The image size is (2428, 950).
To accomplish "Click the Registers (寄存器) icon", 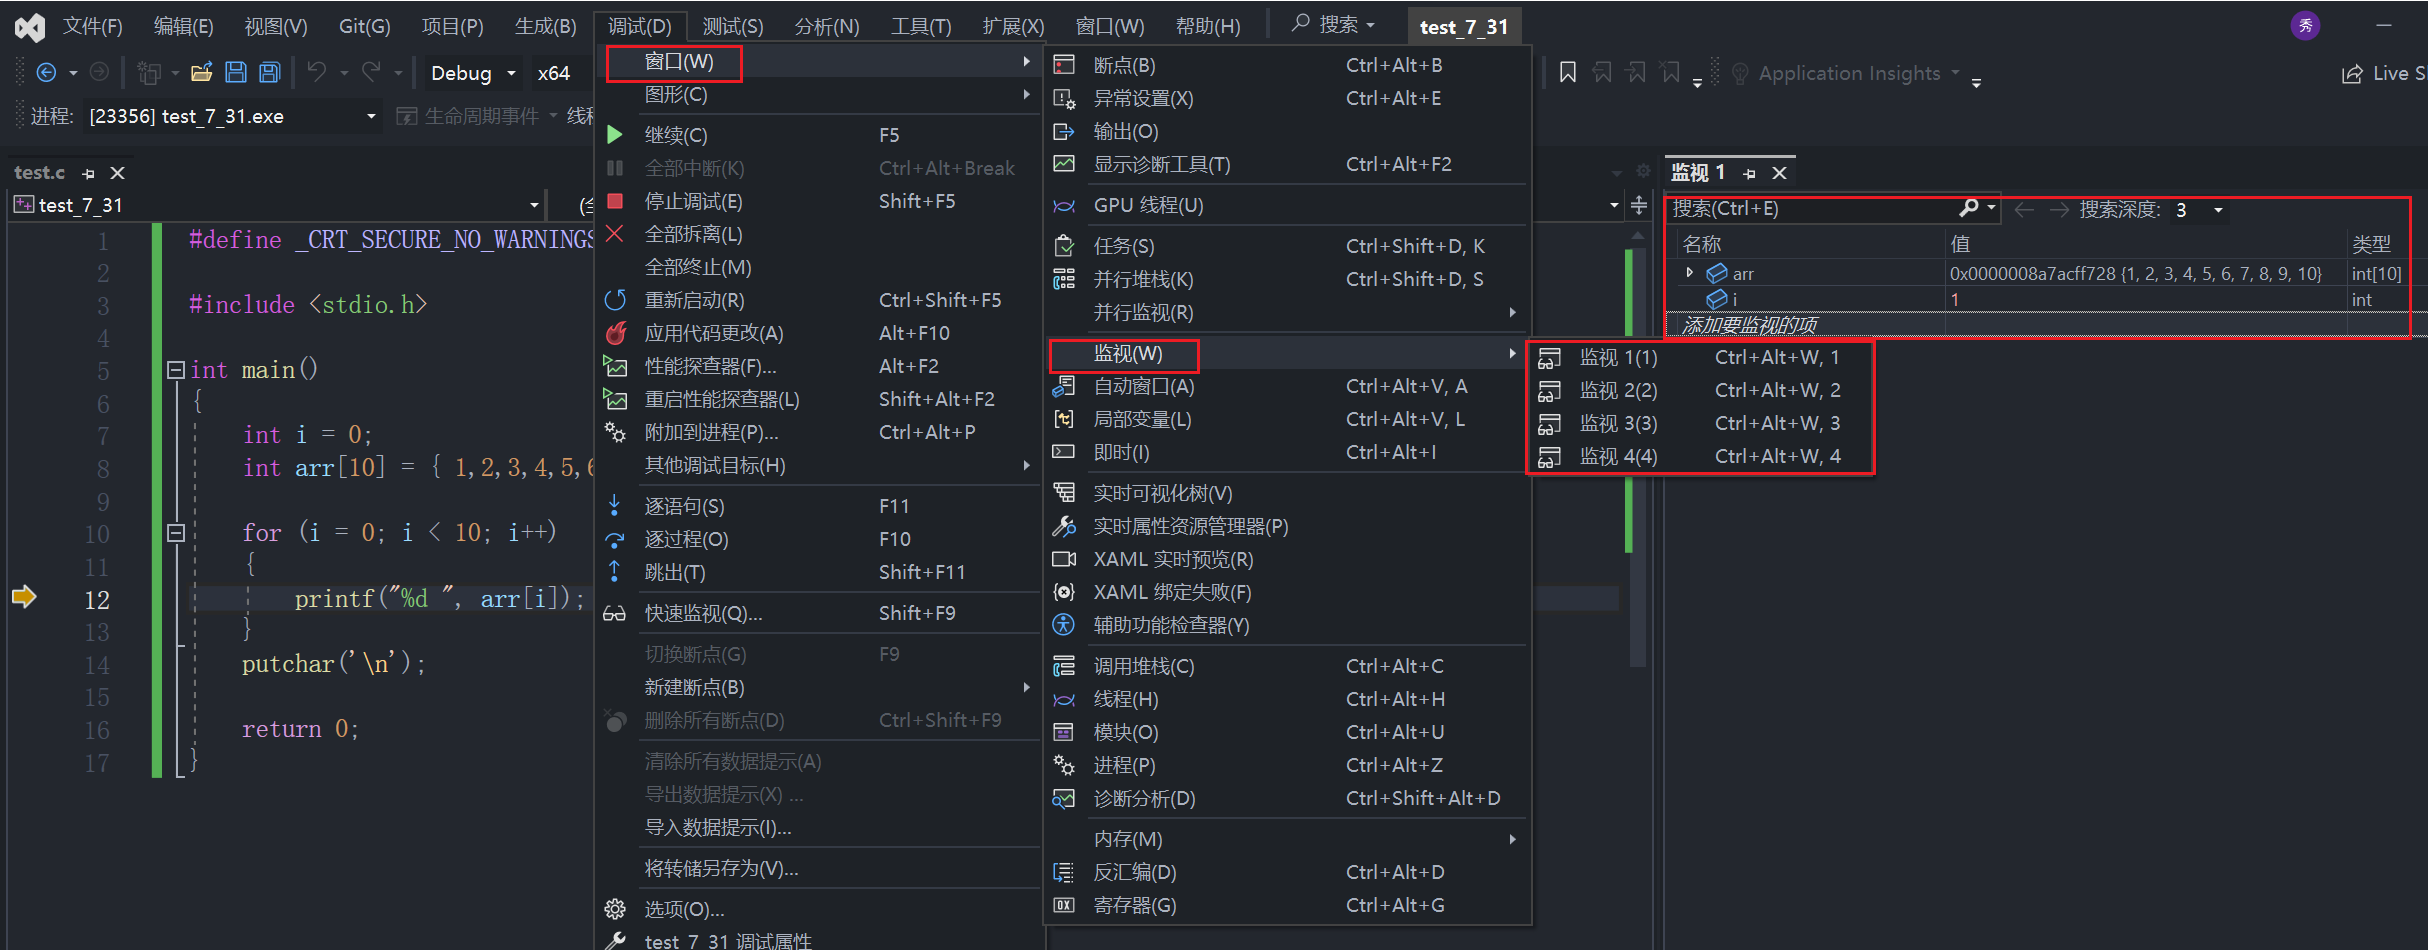I will coord(1064,905).
